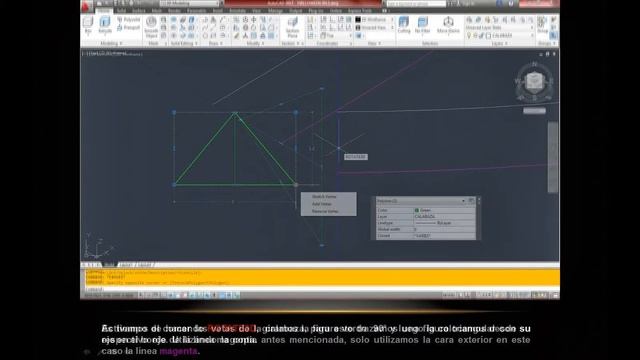Screen dimensions: 640x360
Task: Click in the command line input
Action: click(x=322, y=289)
